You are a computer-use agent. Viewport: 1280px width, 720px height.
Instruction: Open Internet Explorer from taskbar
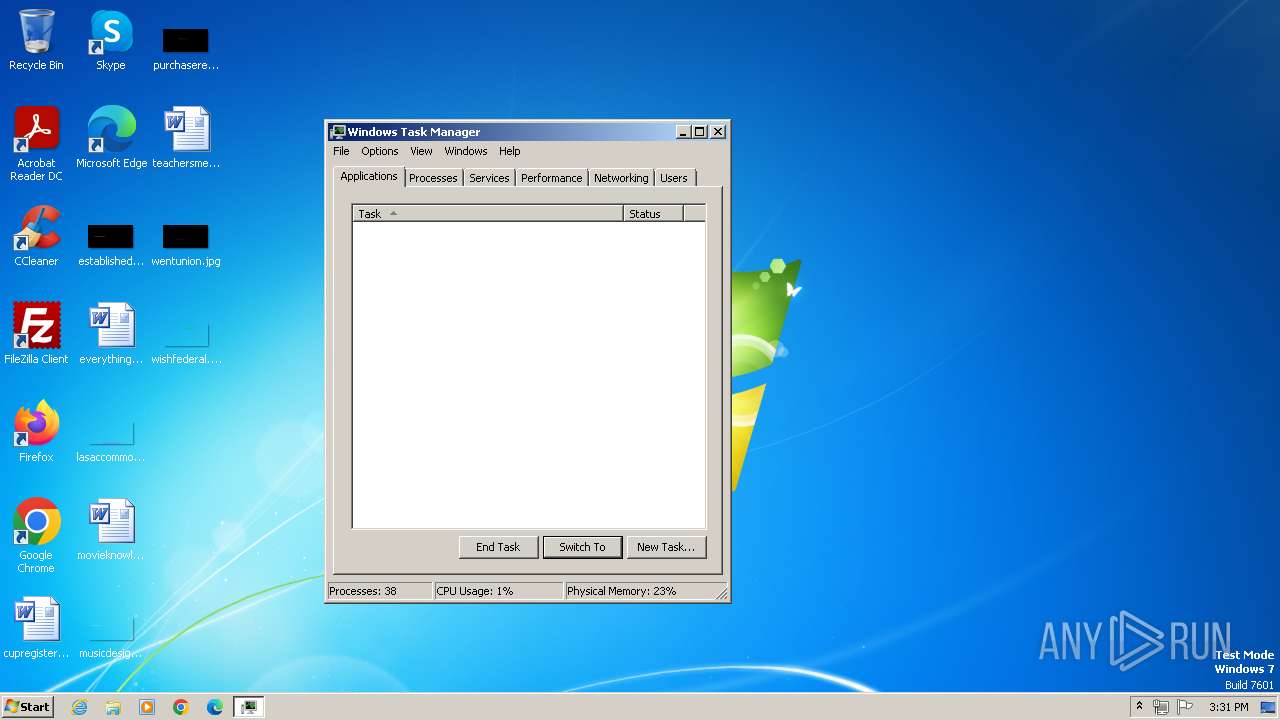79,707
